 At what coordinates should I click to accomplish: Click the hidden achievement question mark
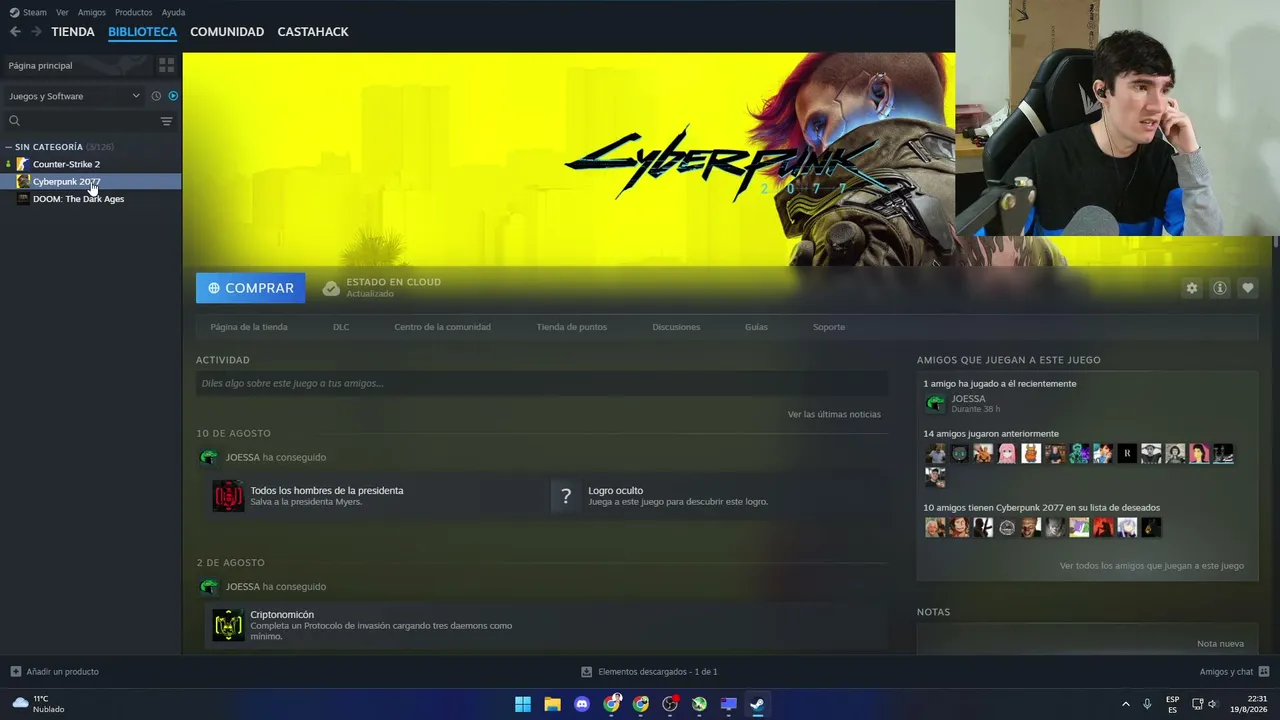click(566, 496)
